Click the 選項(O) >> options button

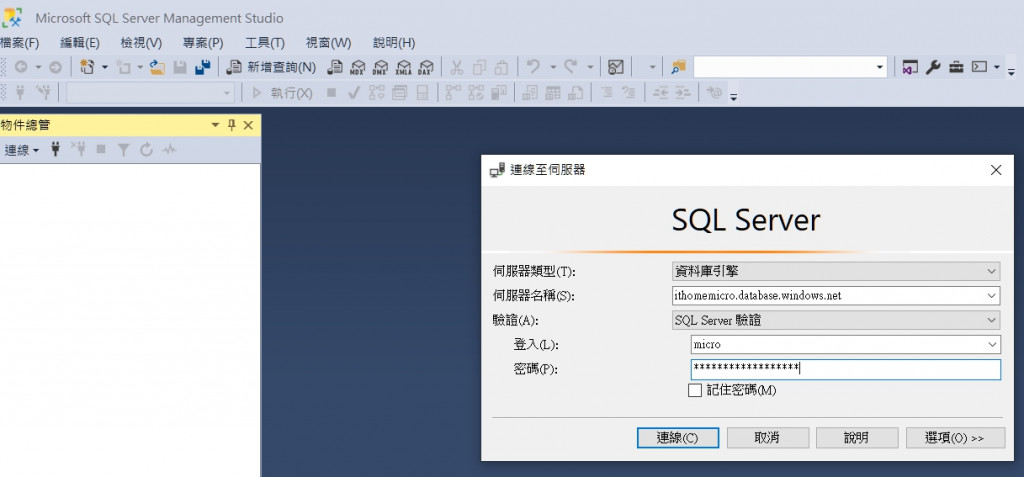[x=955, y=438]
